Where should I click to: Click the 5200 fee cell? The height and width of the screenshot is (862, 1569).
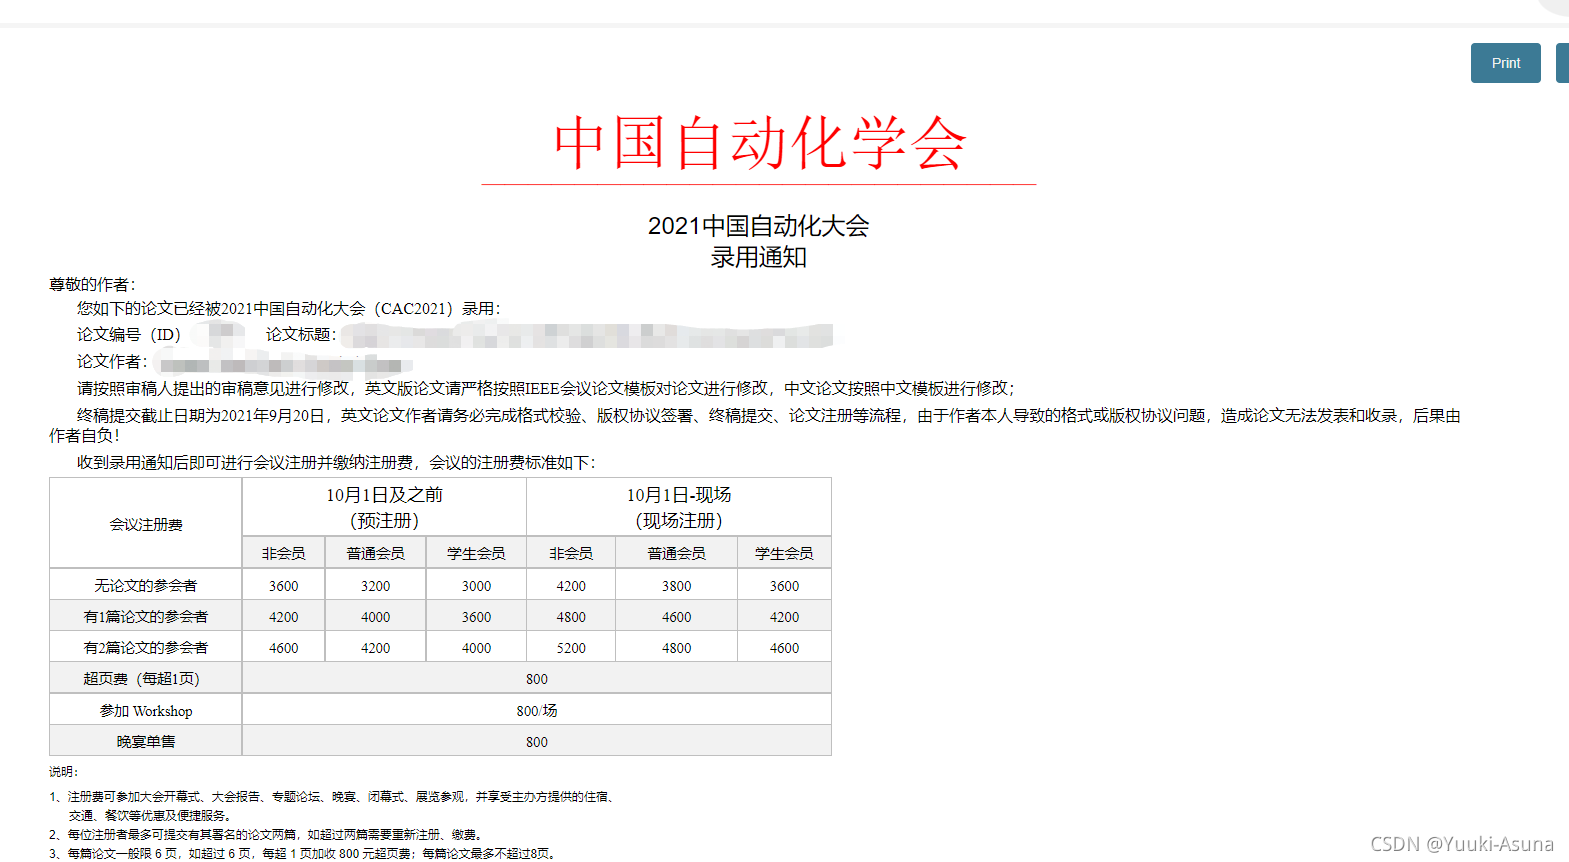571,647
